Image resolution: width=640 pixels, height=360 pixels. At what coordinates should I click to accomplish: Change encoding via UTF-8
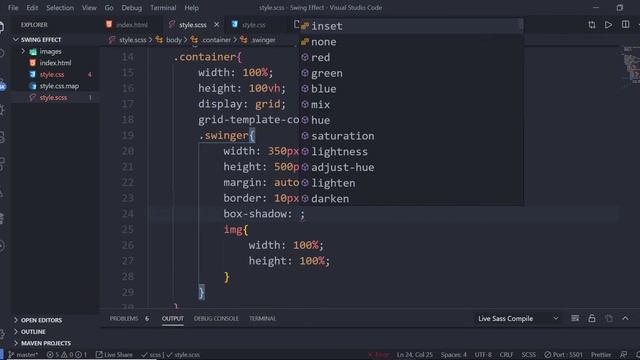[483, 355]
